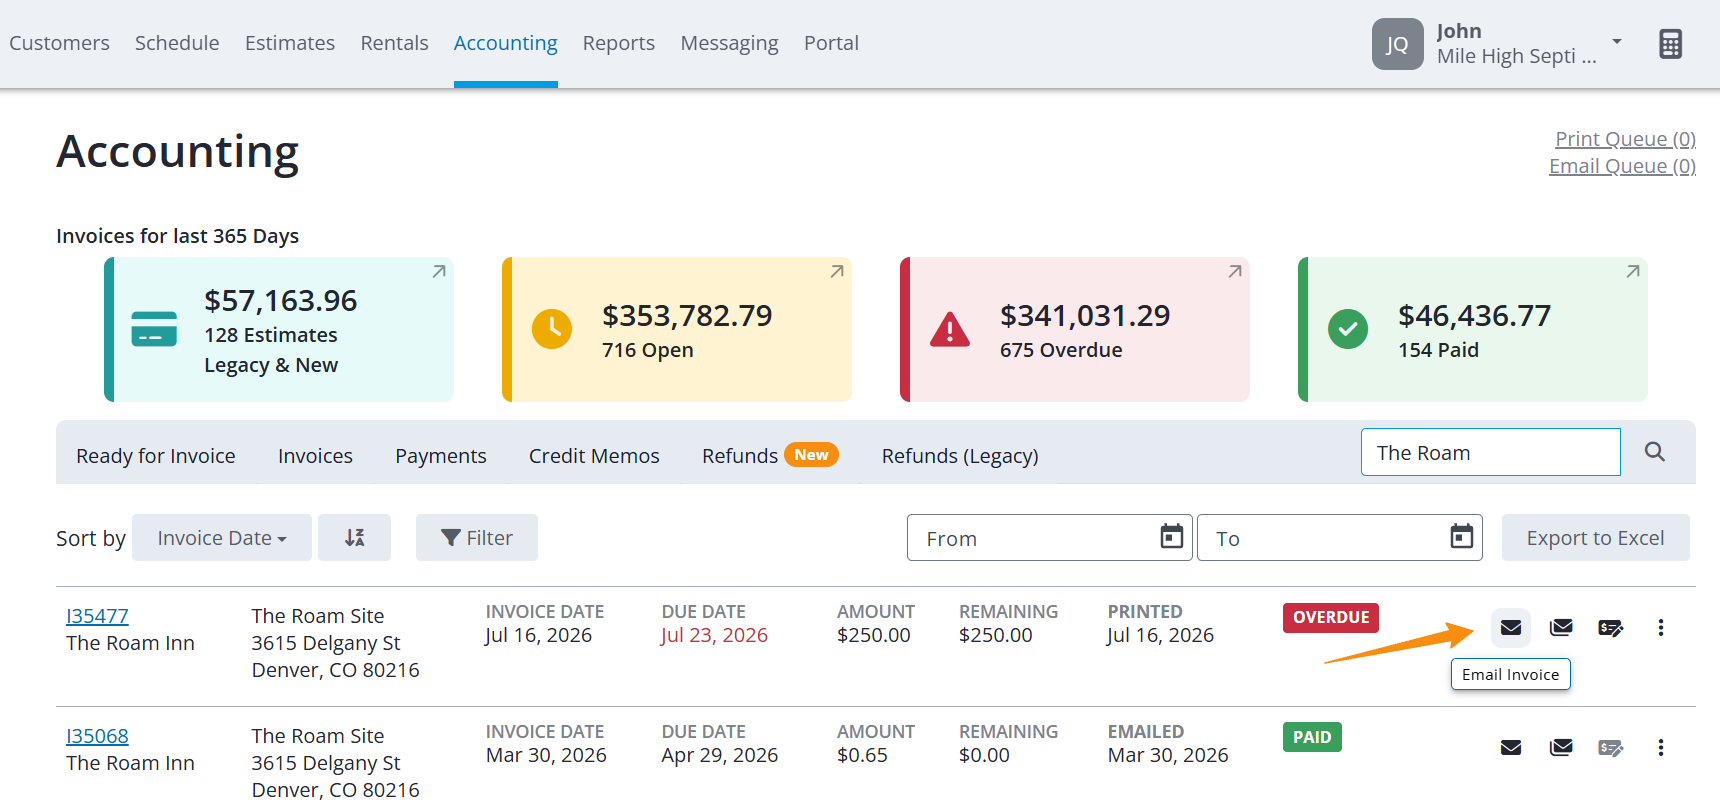1720x810 pixels.
Task: Open the To date calendar picker
Action: (1462, 537)
